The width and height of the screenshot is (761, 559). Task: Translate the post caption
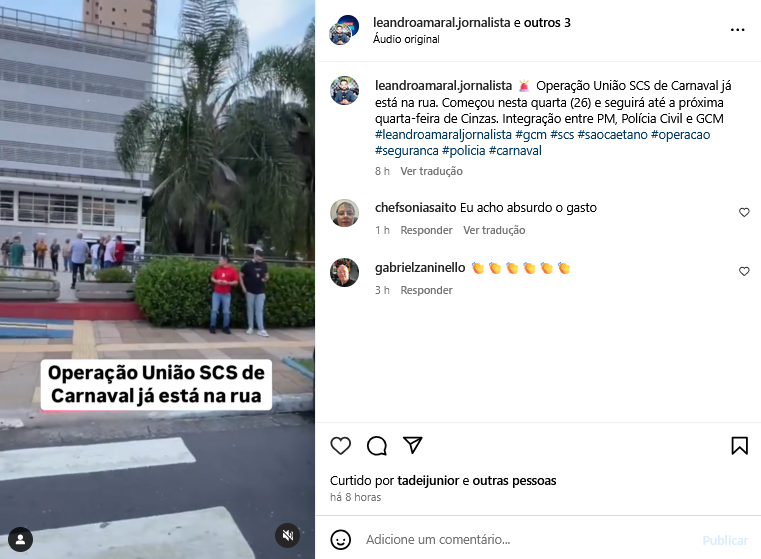point(431,171)
